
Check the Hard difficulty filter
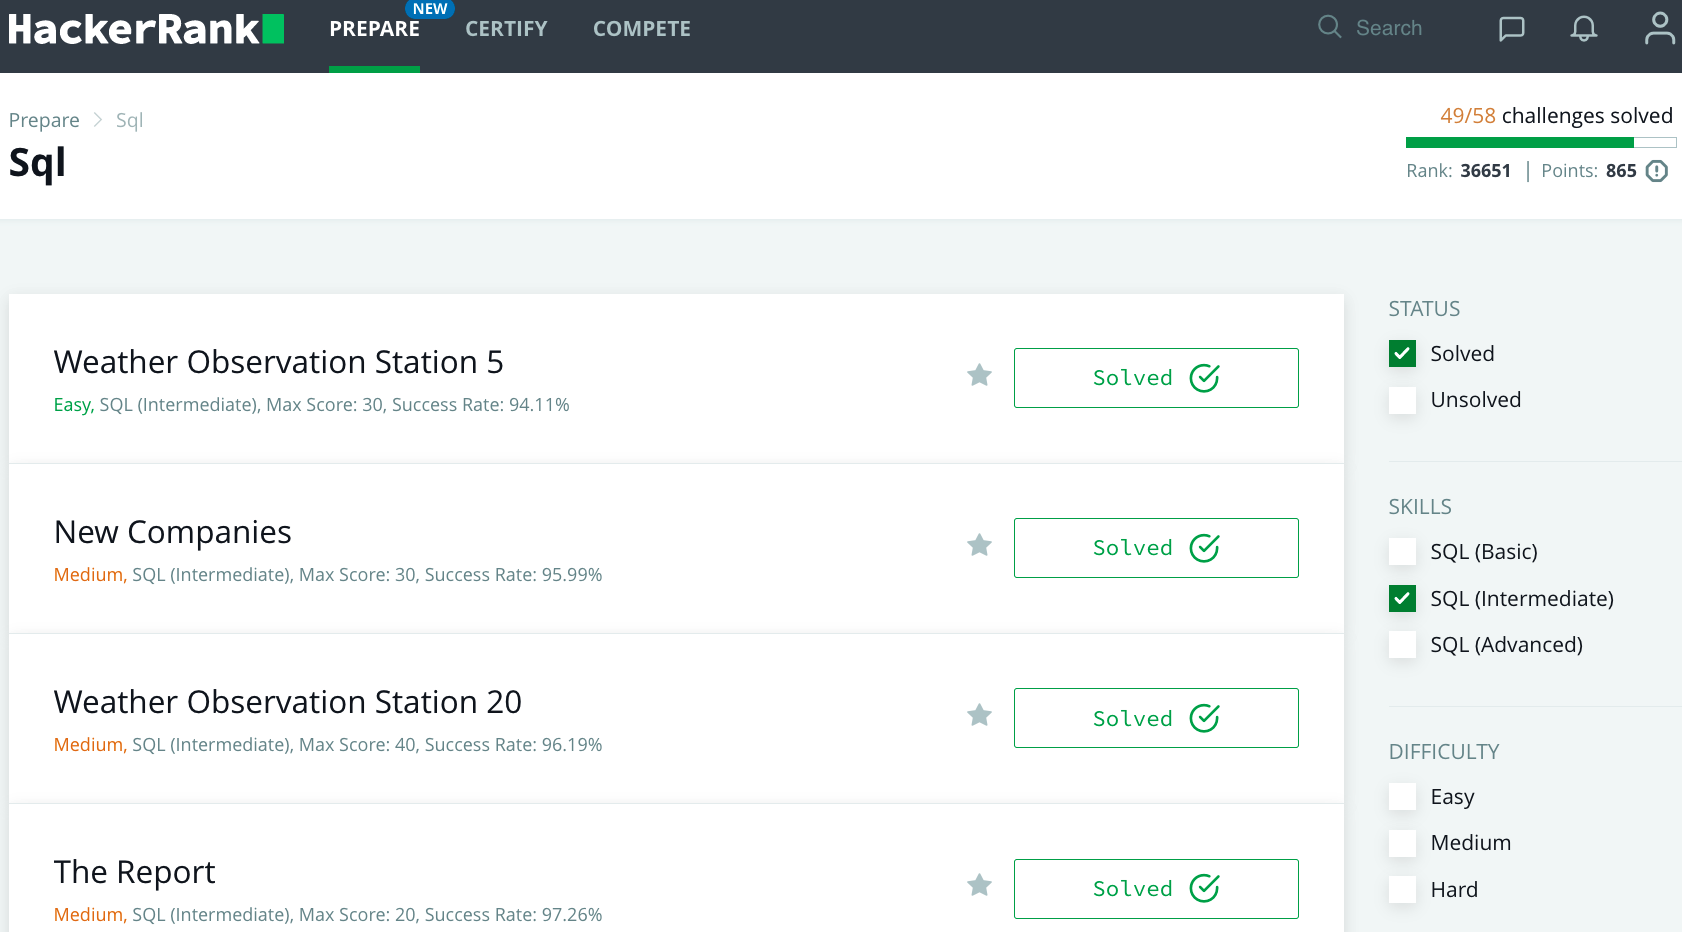(x=1402, y=889)
